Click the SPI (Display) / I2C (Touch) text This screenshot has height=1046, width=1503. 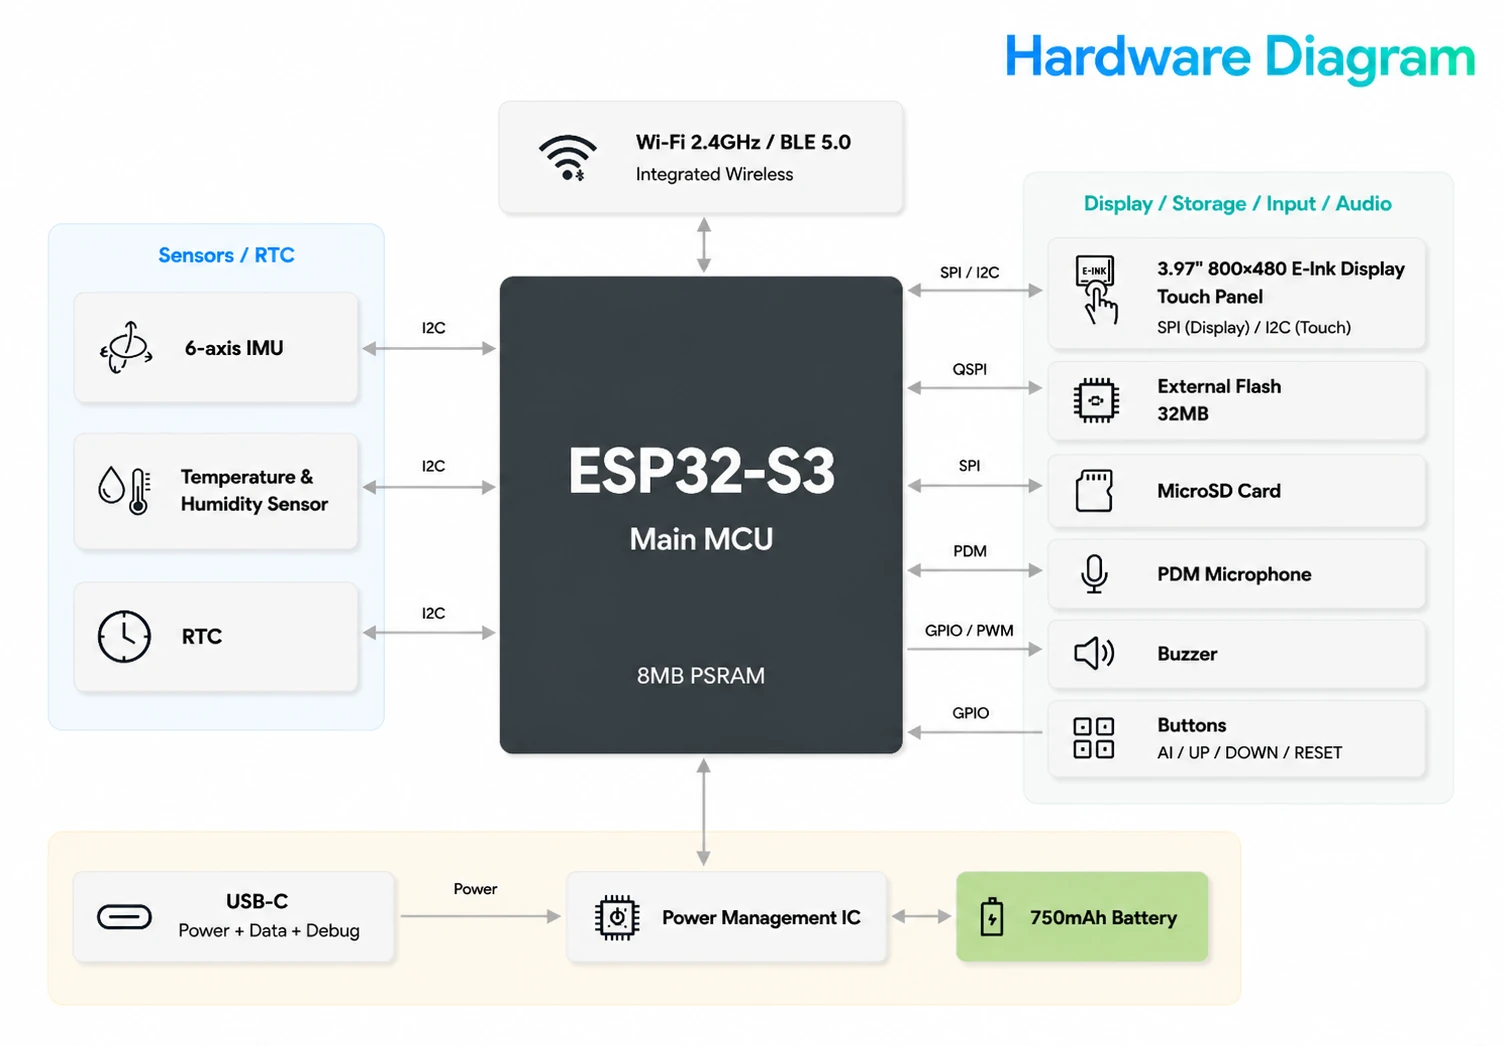click(1254, 327)
